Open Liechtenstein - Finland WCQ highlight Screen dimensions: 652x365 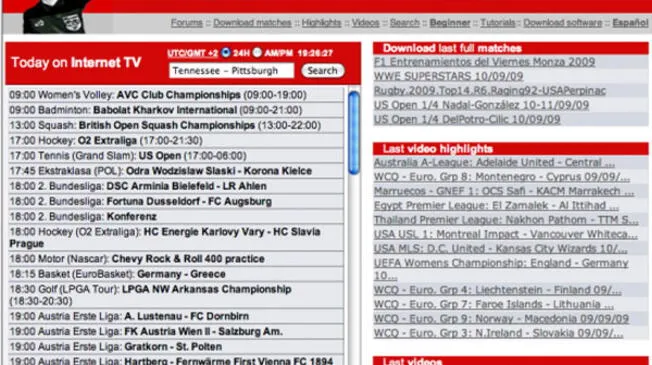[498, 290]
